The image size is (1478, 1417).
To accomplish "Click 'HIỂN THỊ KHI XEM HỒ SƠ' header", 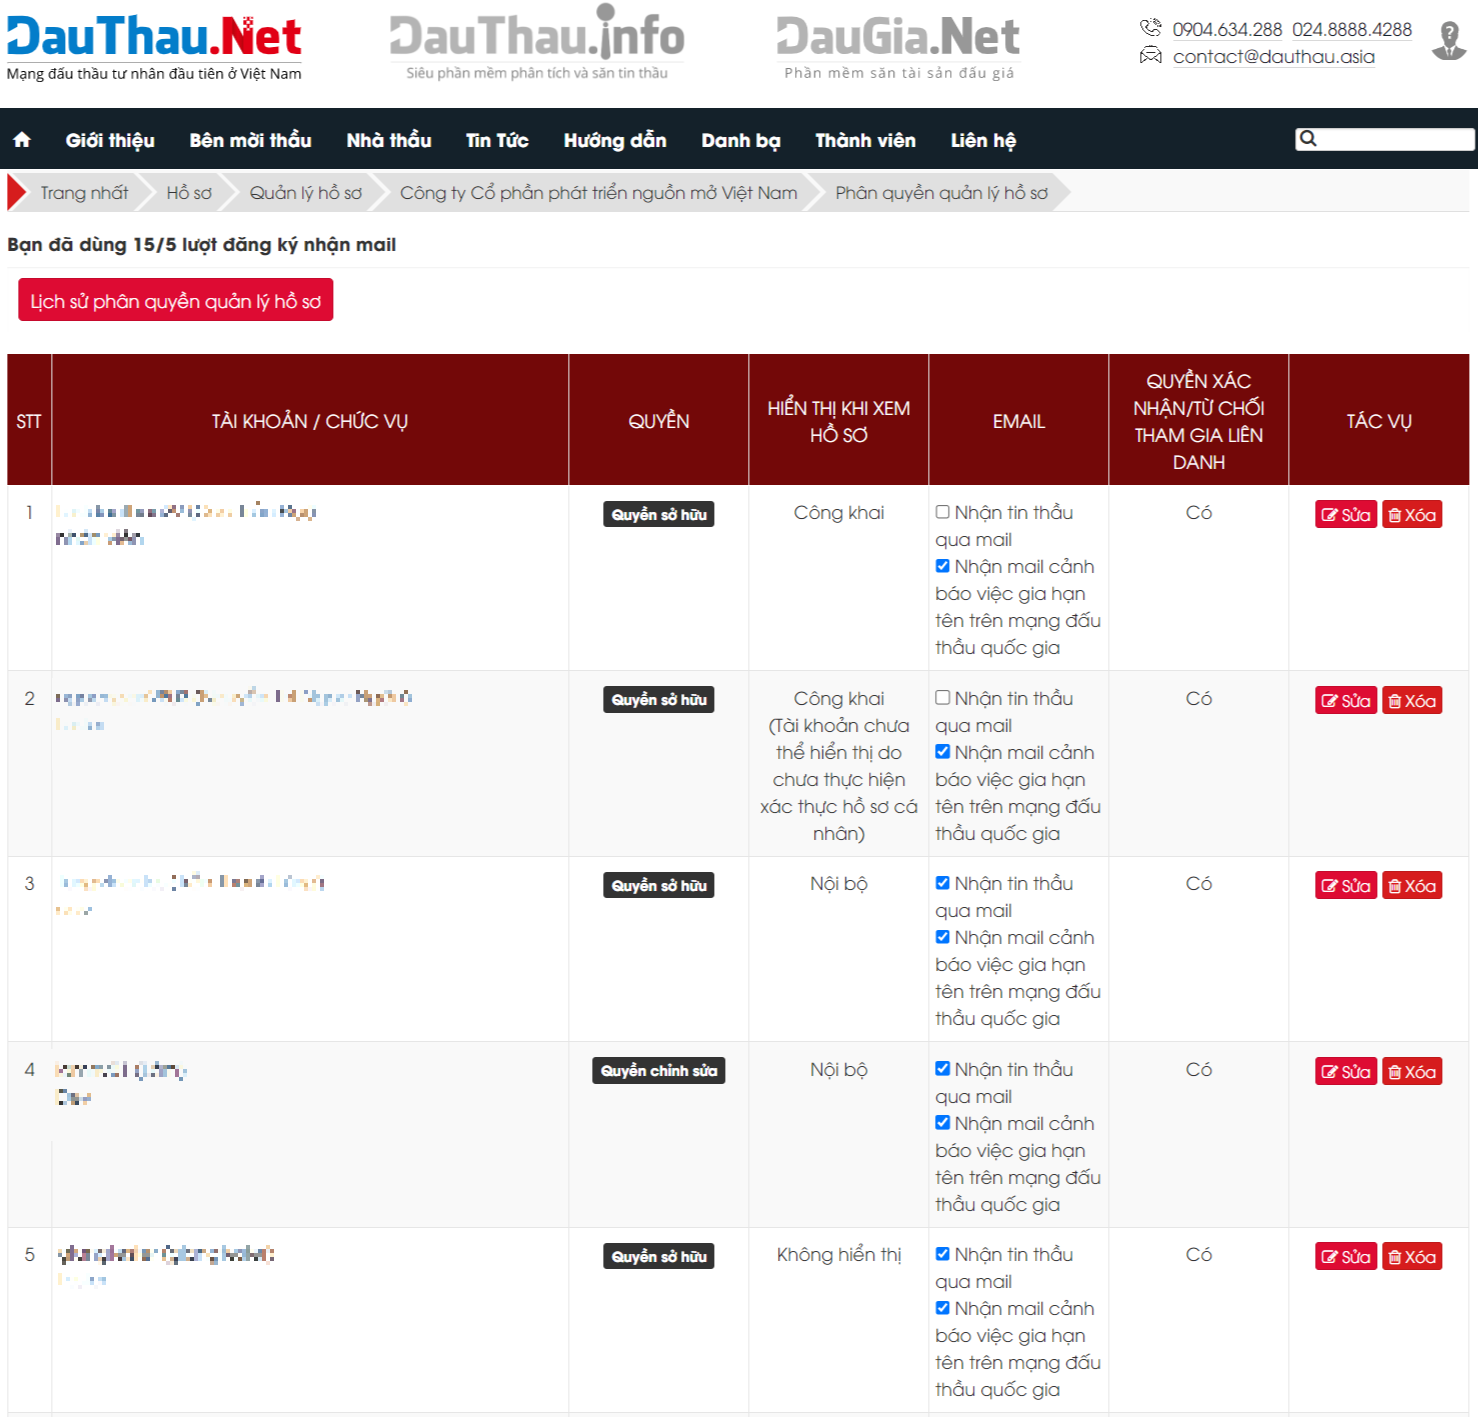I will [839, 421].
